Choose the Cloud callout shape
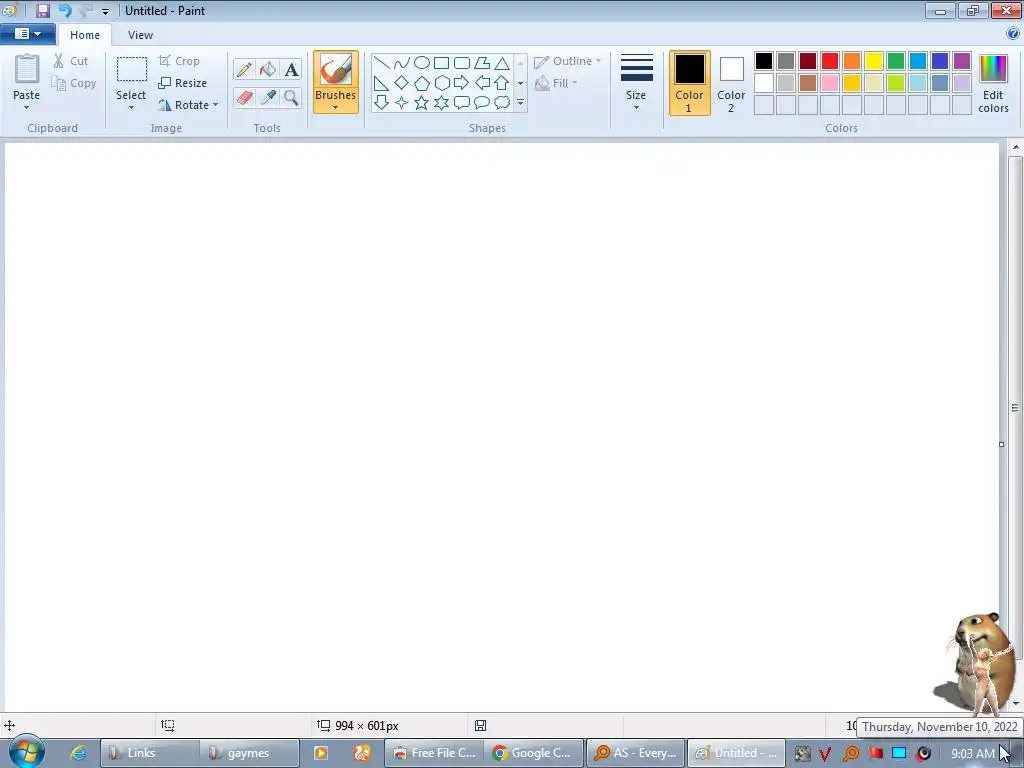 click(502, 103)
